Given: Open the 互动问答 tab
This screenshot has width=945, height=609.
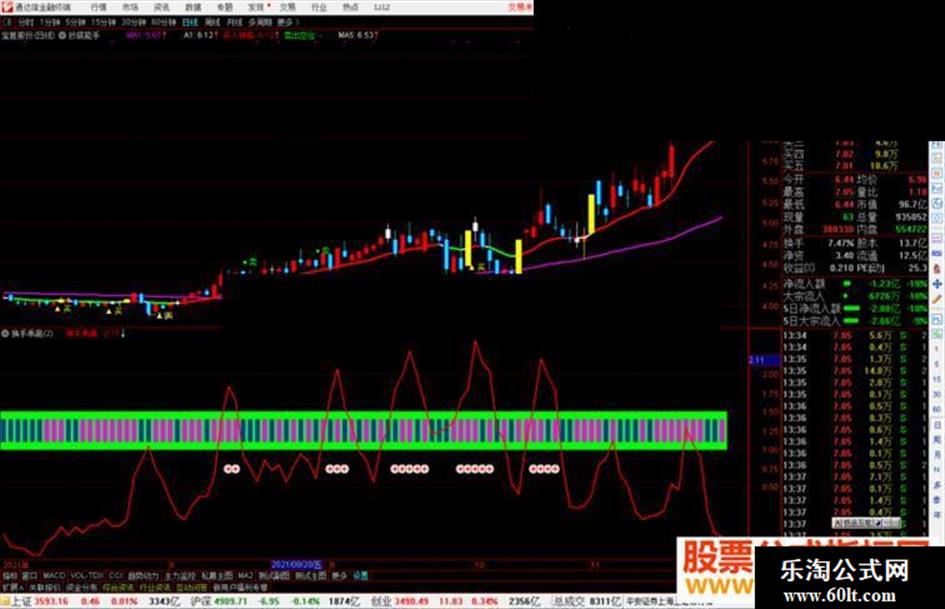Looking at the screenshot, I should pos(191,587).
